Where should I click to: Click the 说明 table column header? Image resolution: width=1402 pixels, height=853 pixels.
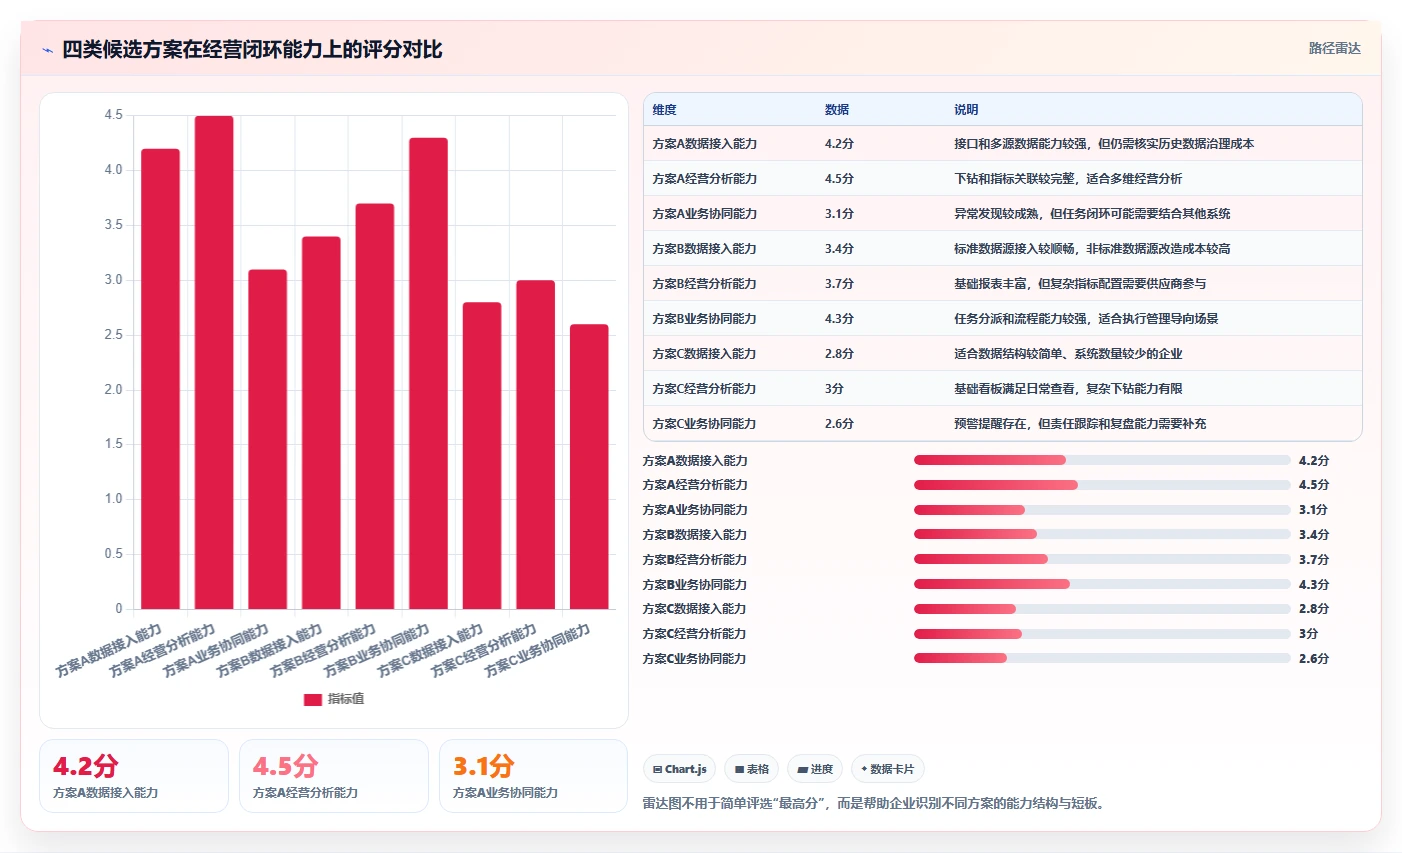tap(966, 110)
